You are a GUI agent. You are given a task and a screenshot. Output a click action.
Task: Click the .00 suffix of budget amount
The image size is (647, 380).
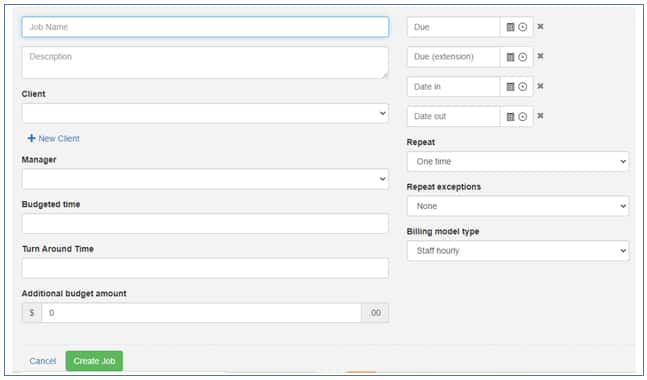click(375, 313)
